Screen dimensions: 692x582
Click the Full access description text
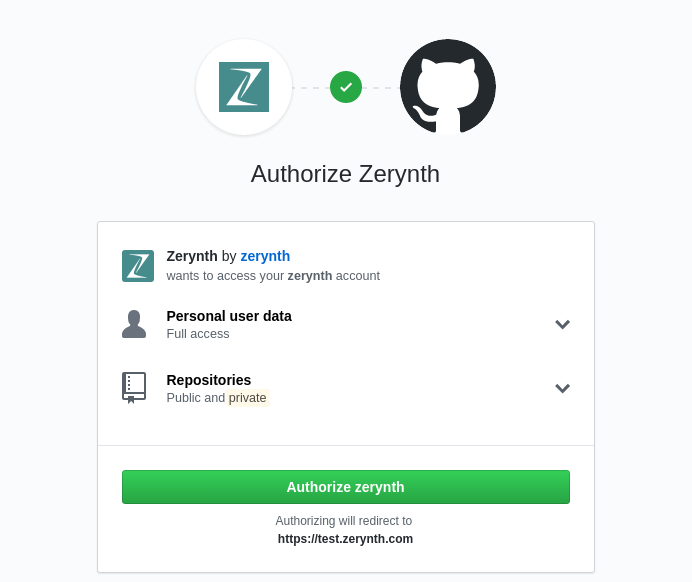[198, 334]
